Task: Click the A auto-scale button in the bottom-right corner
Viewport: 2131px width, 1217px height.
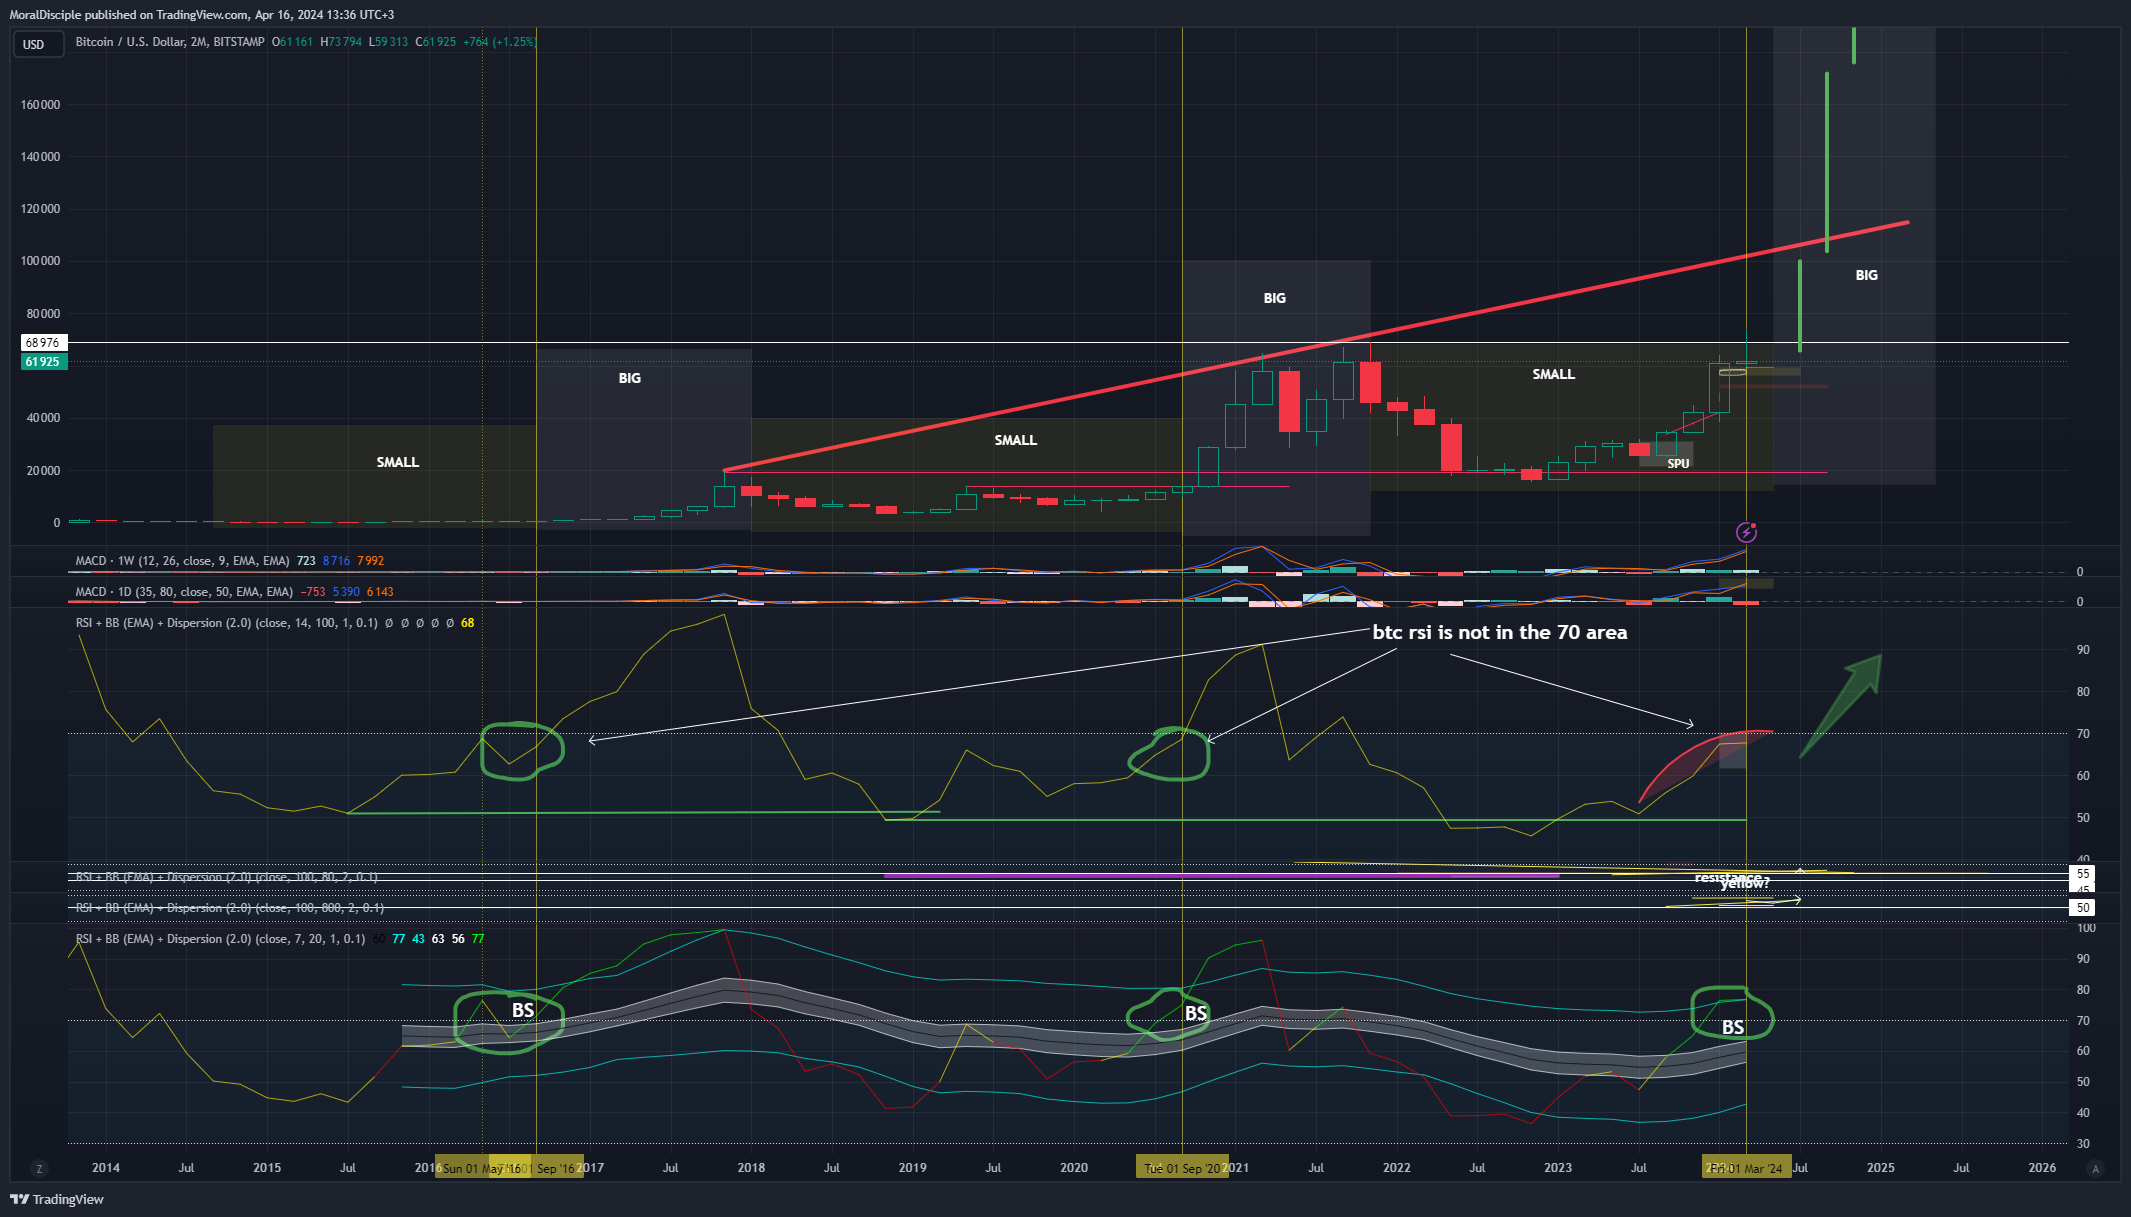Action: click(2096, 1168)
